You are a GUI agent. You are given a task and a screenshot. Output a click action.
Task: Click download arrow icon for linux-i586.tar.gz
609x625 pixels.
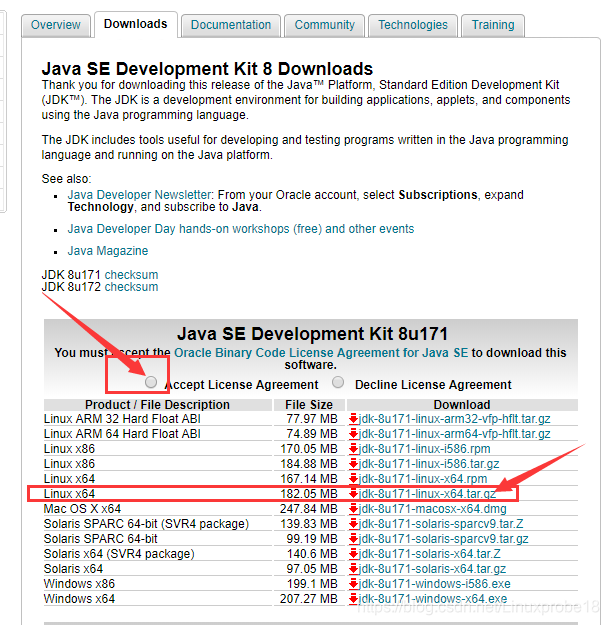click(353, 464)
